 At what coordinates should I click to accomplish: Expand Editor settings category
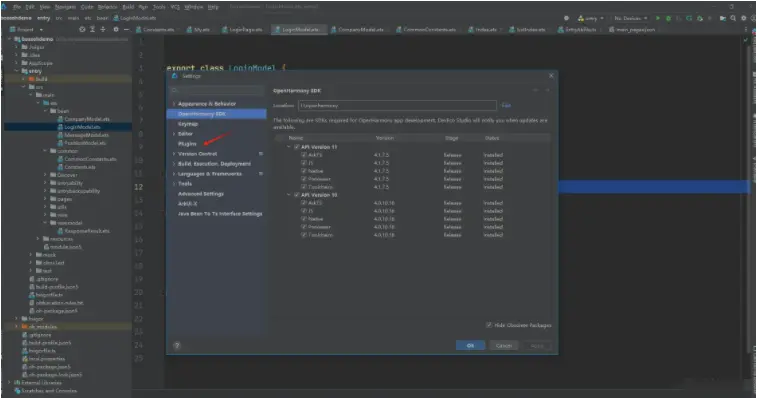pyautogui.click(x=174, y=134)
